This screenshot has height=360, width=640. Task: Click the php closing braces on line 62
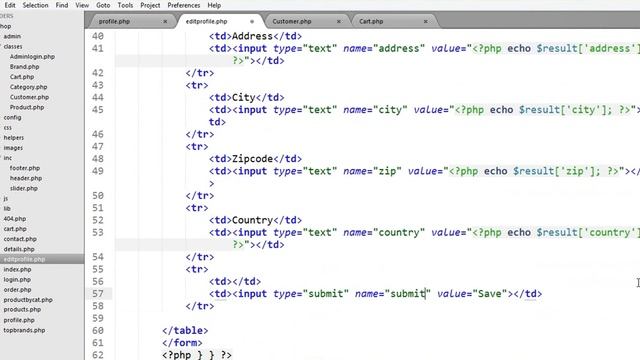coord(197,355)
